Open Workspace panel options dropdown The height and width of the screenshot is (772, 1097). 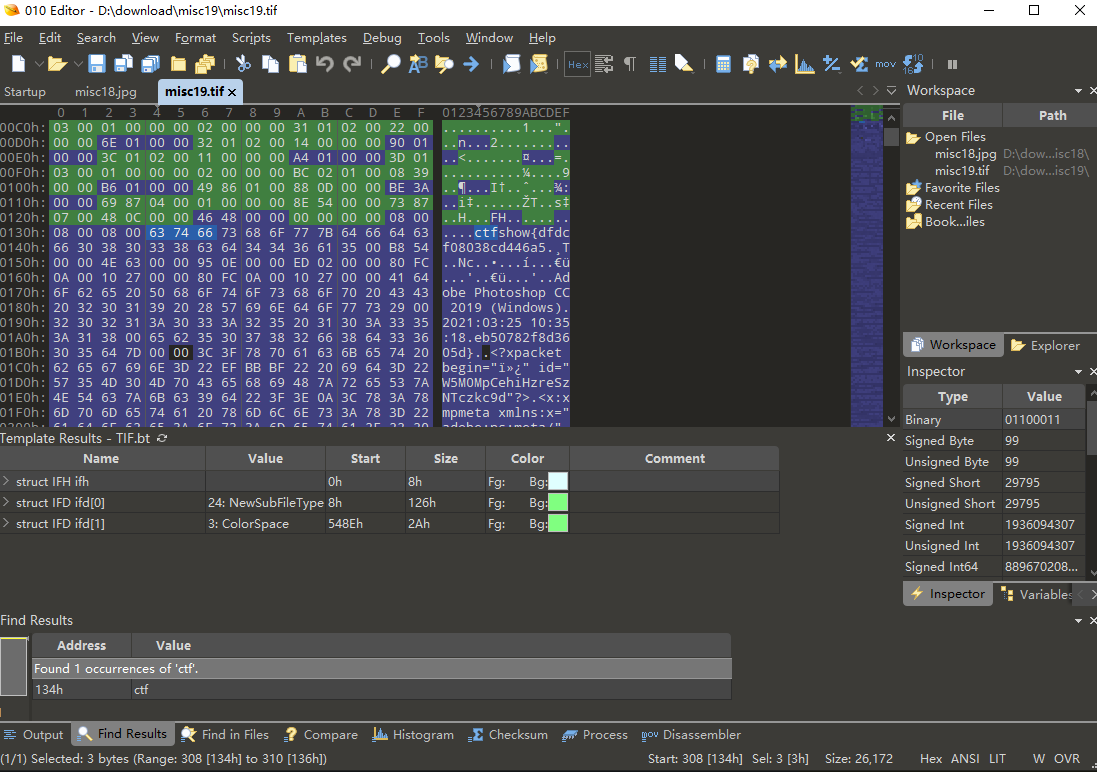[1078, 91]
